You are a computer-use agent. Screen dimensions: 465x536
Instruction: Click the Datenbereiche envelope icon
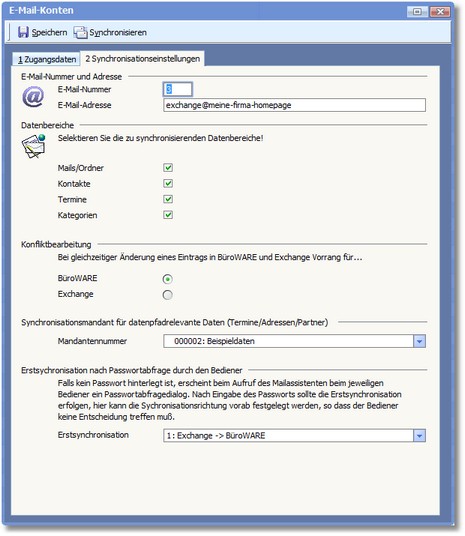click(x=34, y=146)
